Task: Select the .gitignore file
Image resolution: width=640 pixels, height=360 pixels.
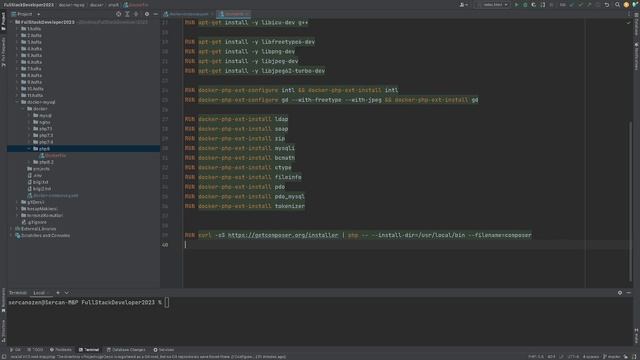Action: click(x=34, y=222)
